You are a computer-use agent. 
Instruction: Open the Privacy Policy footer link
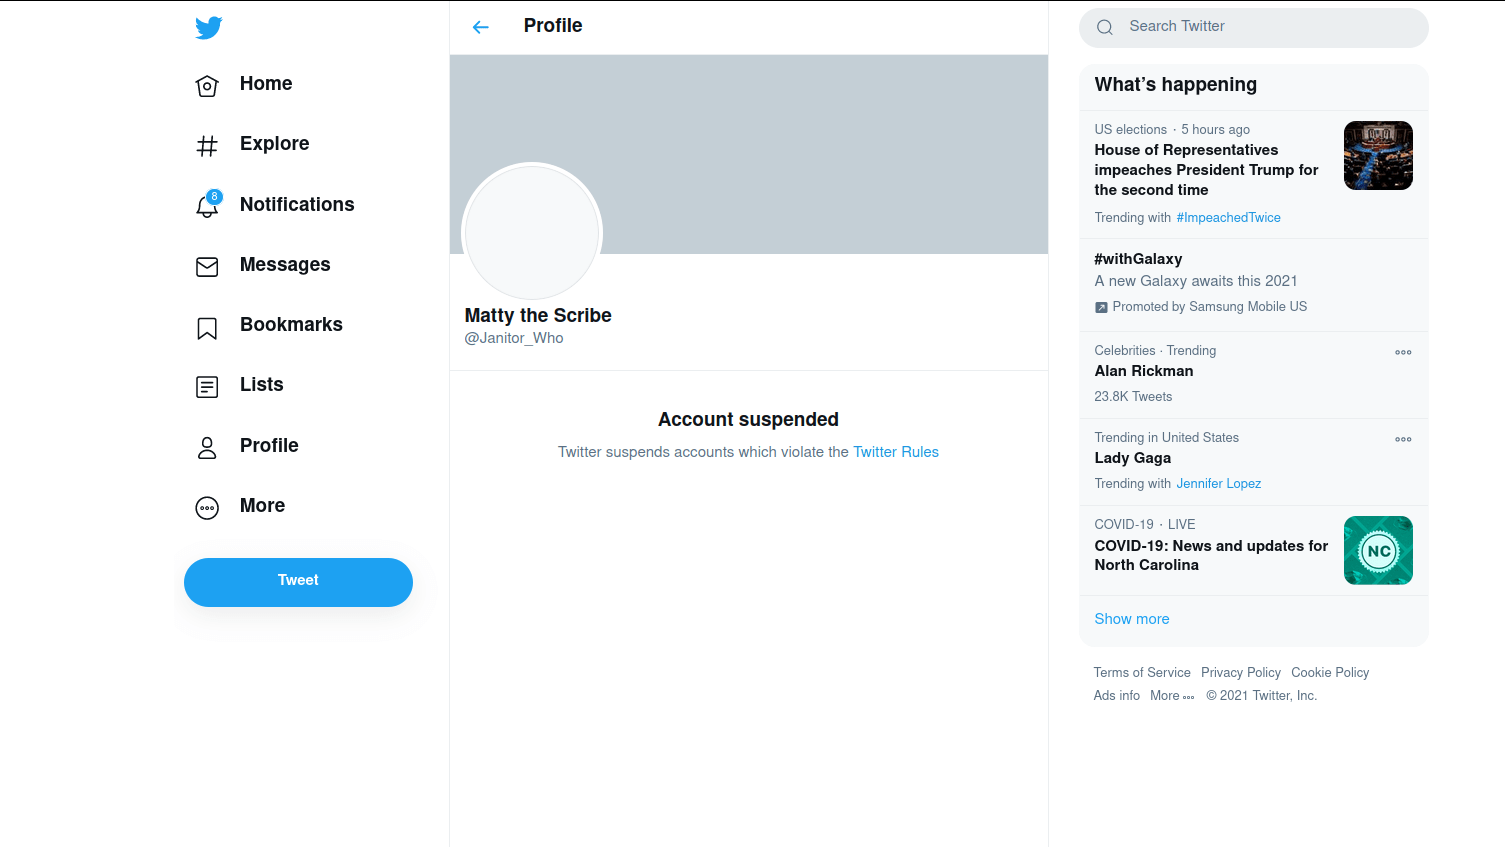pos(1240,673)
